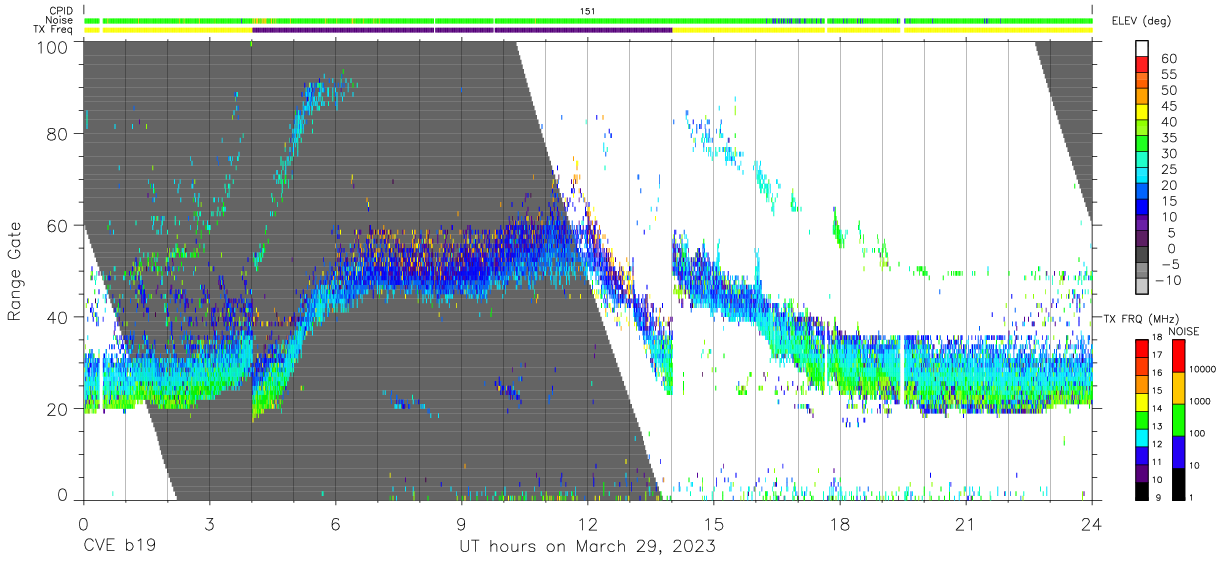This screenshot has width=1228, height=567.
Task: Click the TX Freq row label
Action: (52, 29)
